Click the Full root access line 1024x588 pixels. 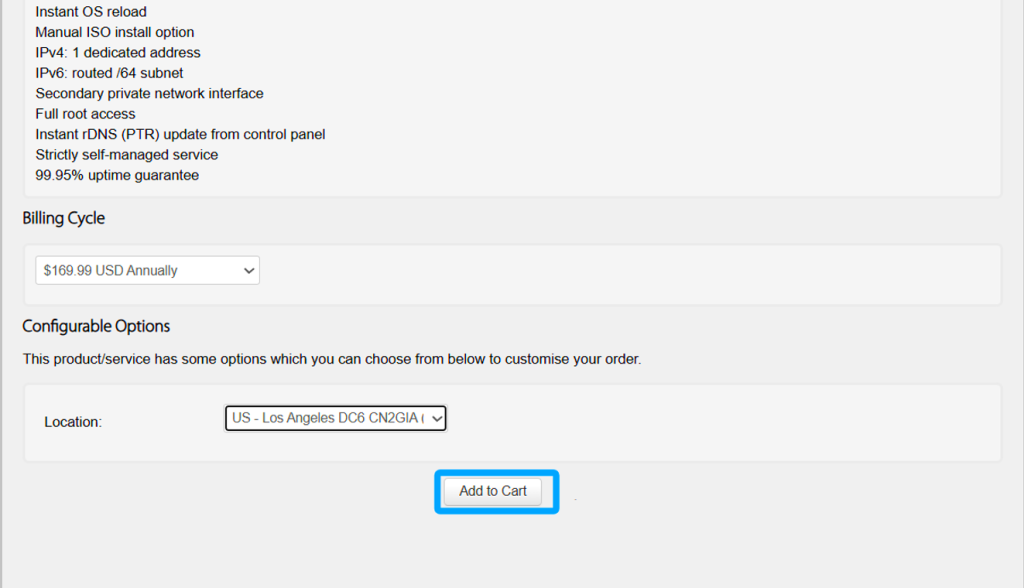[85, 114]
